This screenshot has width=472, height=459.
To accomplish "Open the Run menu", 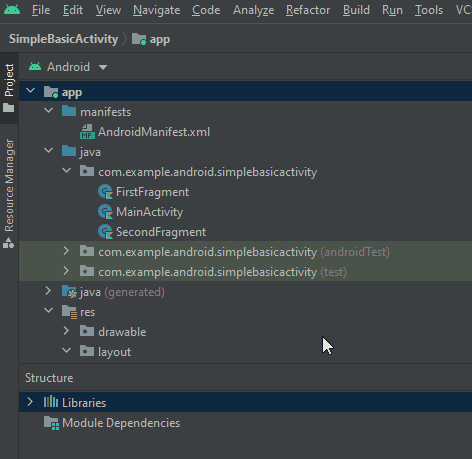I will pos(392,10).
